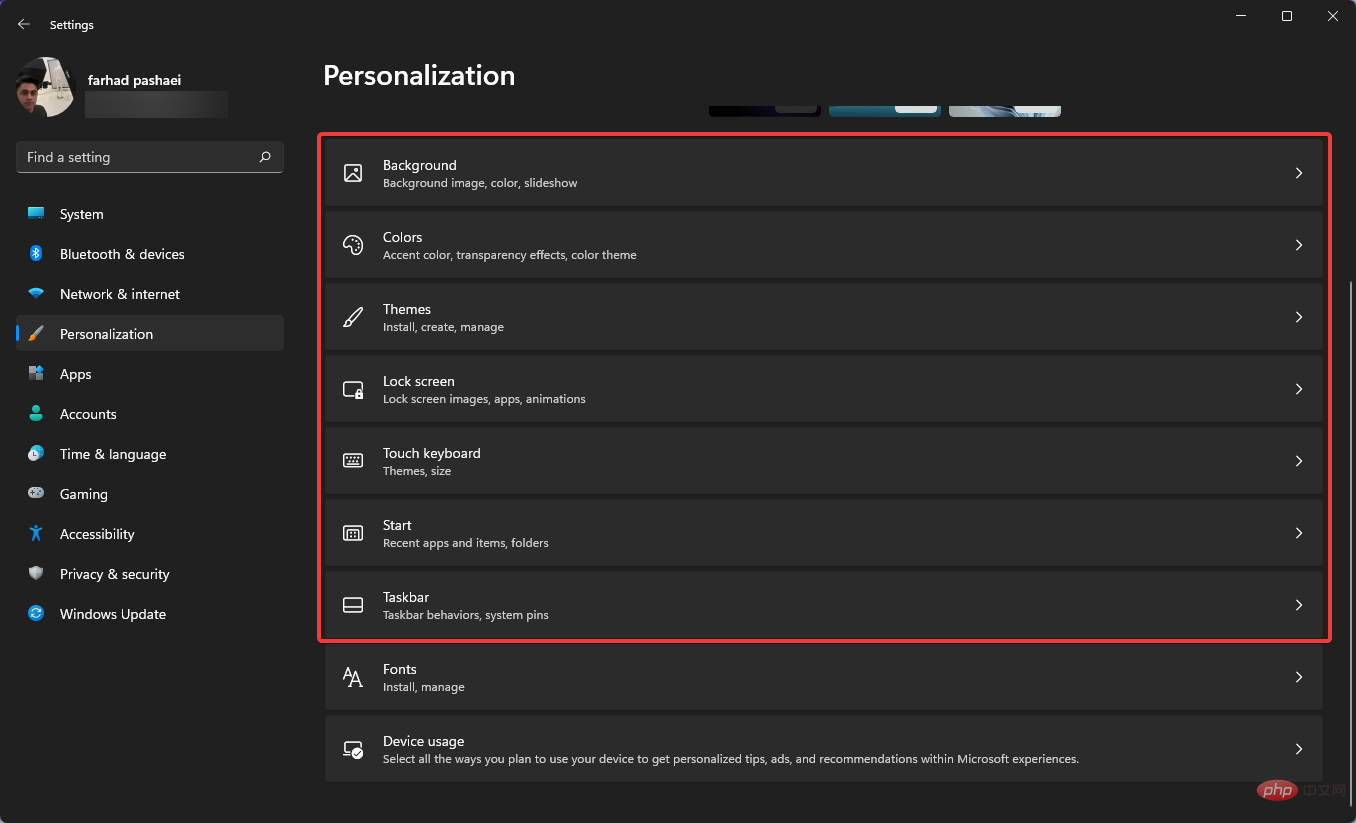Click 'Recent apps and items, folders' text
Image resolution: width=1356 pixels, height=823 pixels.
coord(466,543)
